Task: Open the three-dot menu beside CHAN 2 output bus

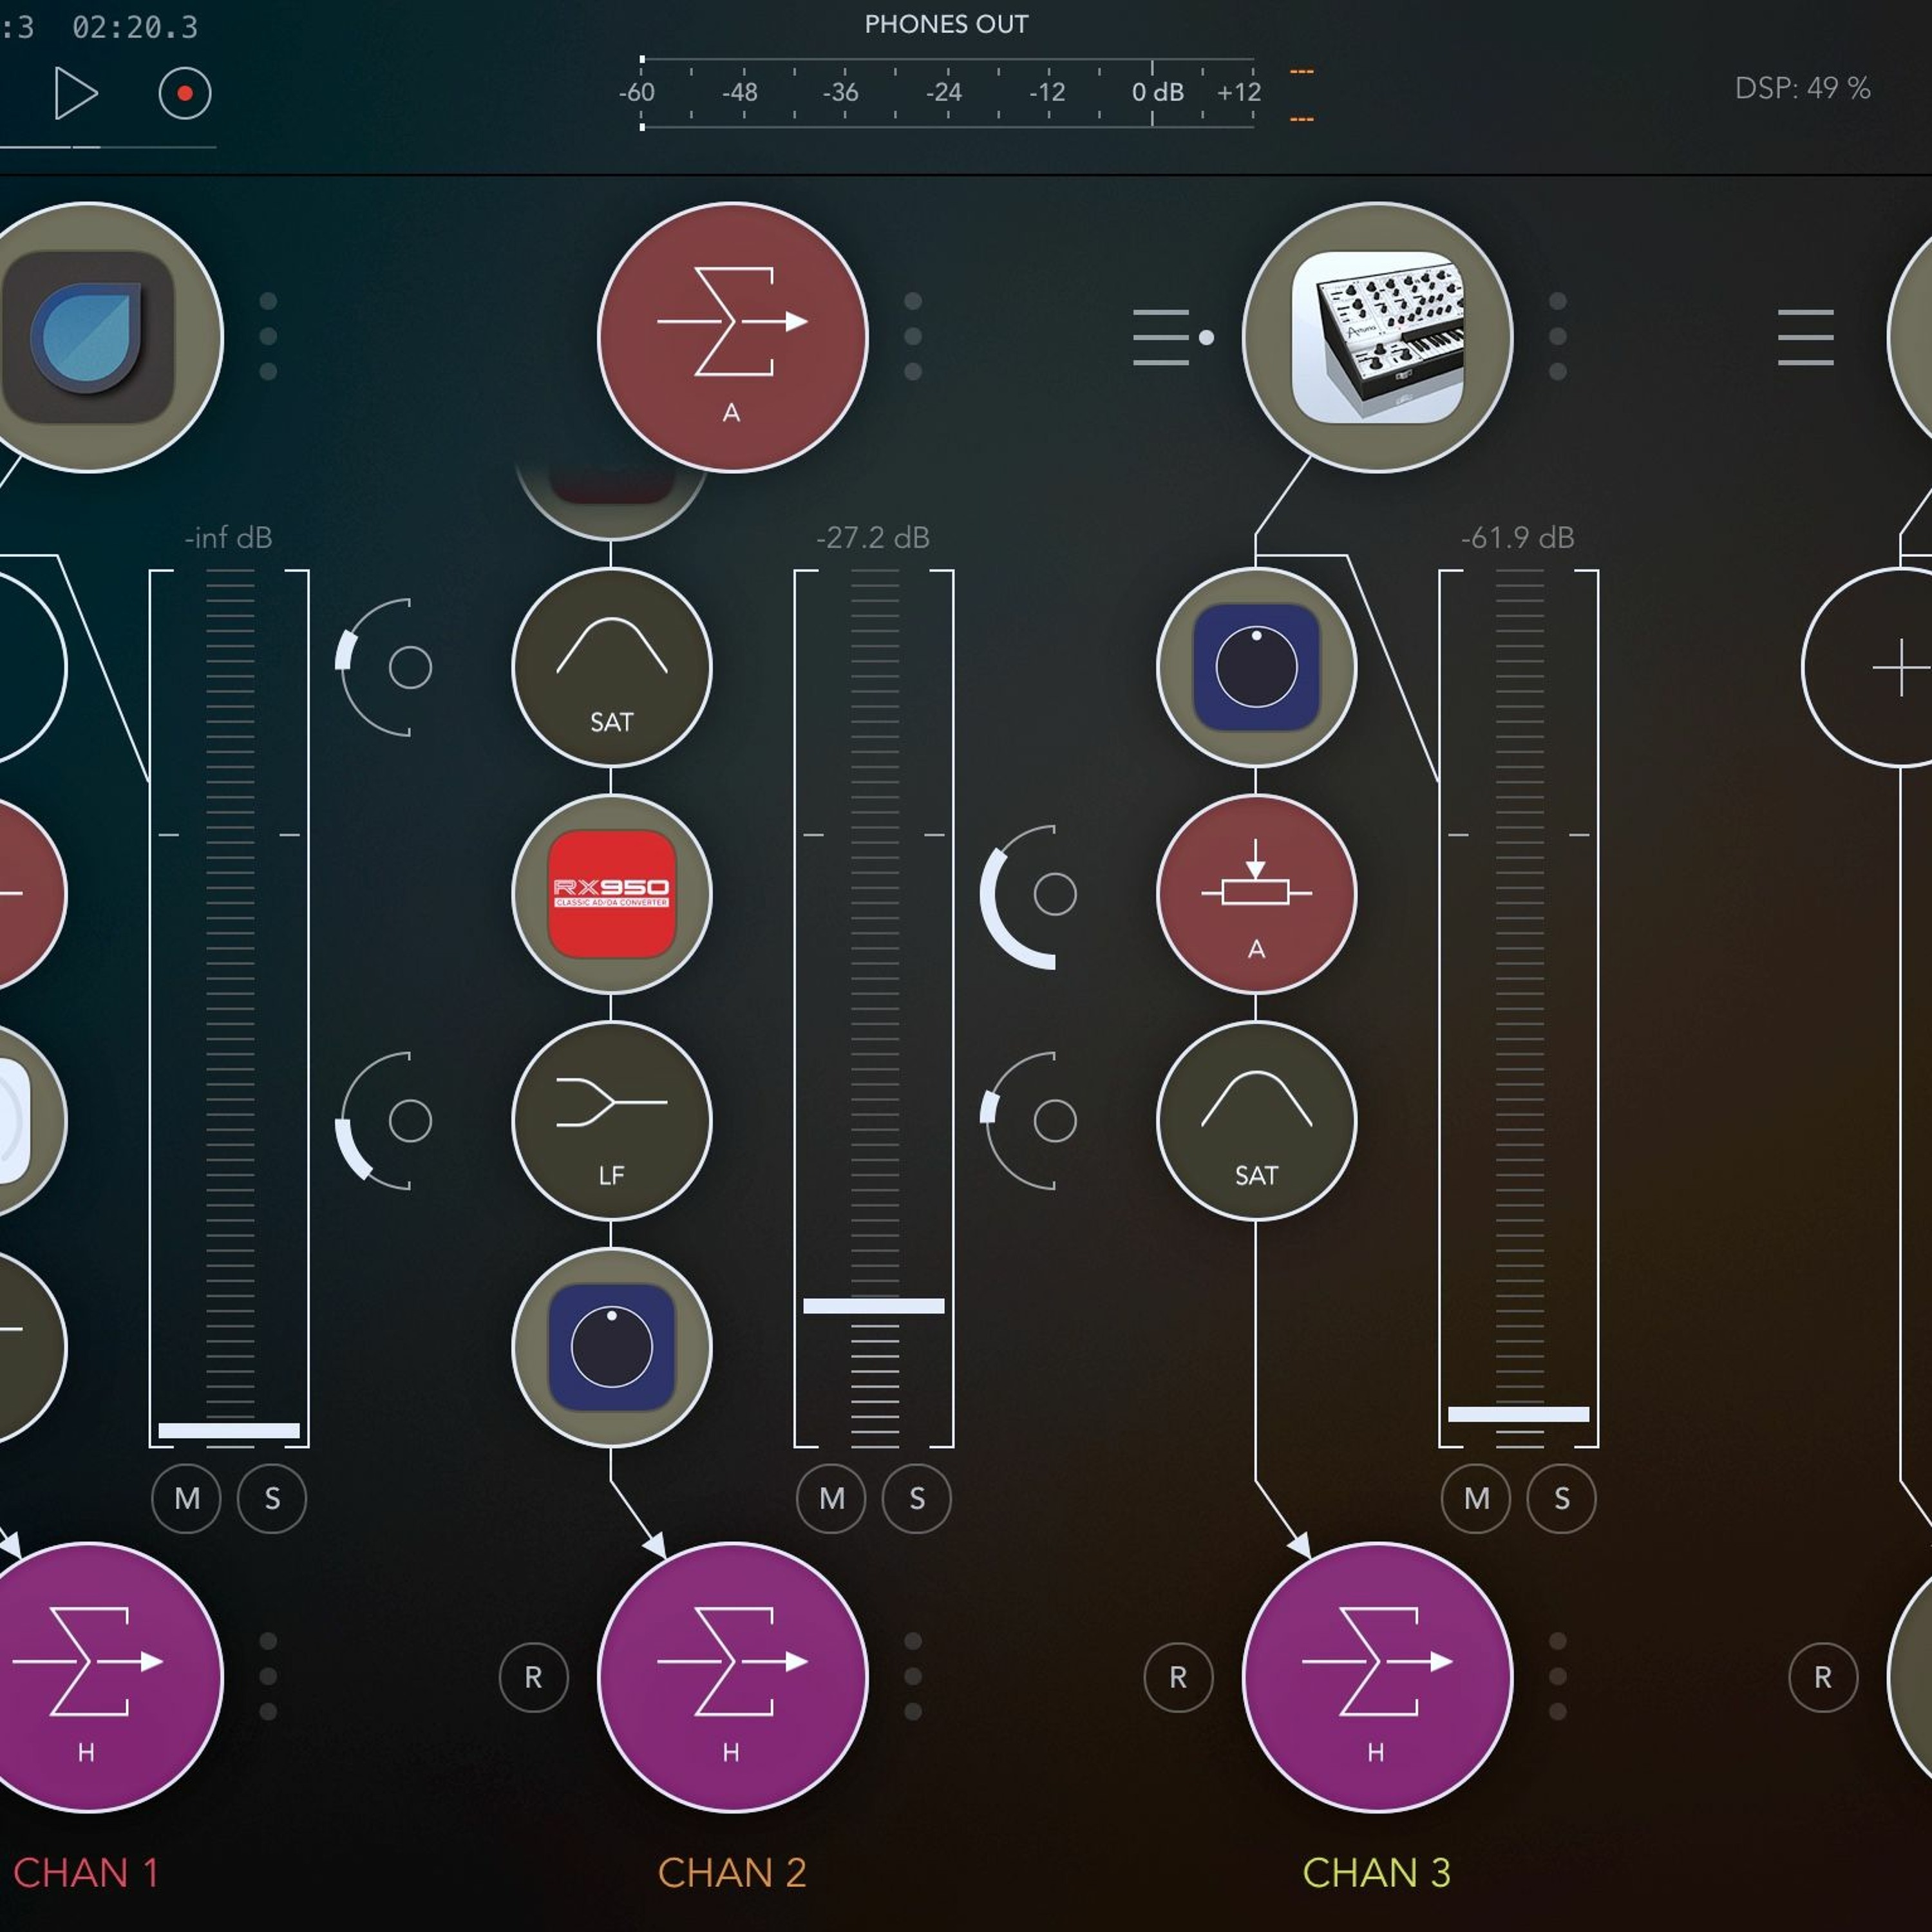Action: [913, 1677]
